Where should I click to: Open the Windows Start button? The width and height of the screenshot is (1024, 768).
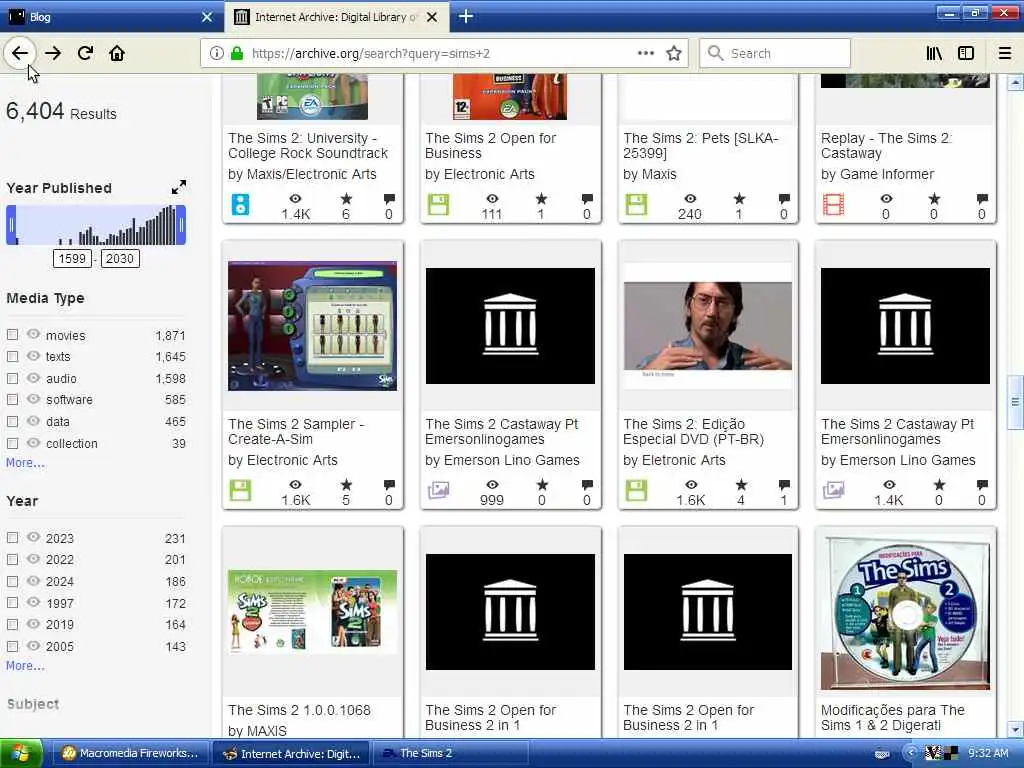[21, 753]
